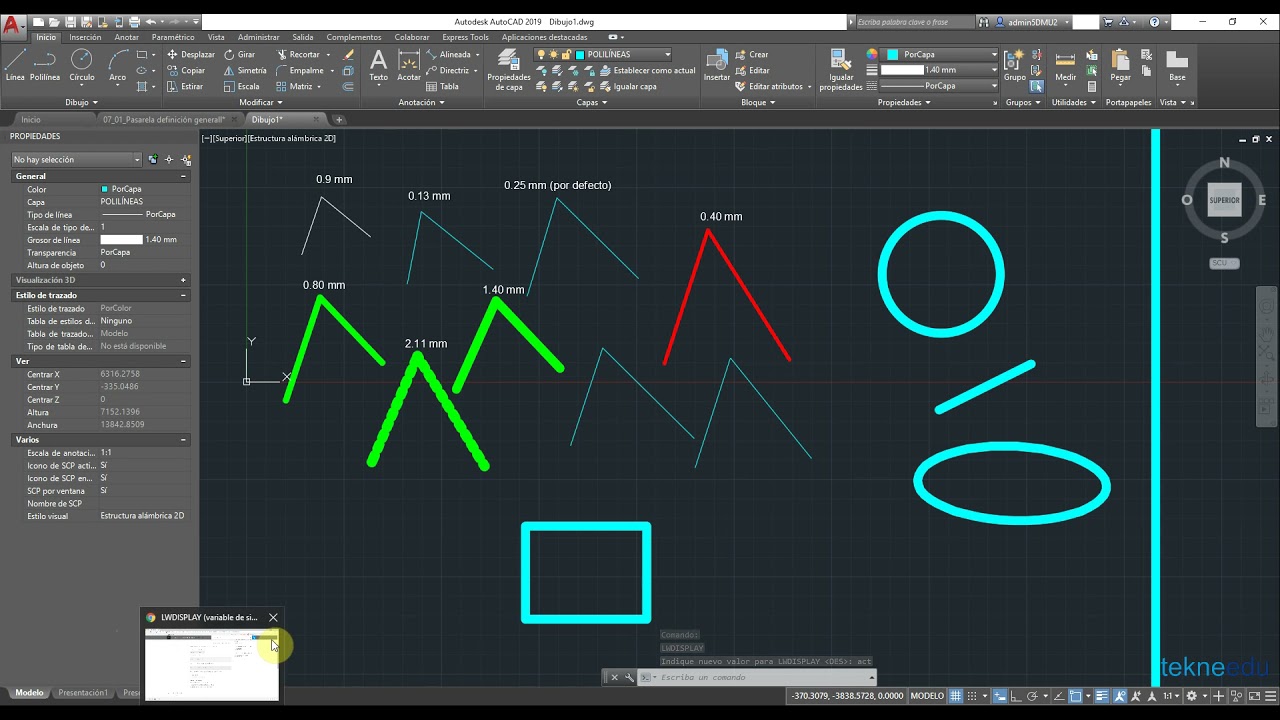Viewport: 1280px width, 720px height.
Task: Click the Color de objeto wheel
Action: [x=872, y=55]
